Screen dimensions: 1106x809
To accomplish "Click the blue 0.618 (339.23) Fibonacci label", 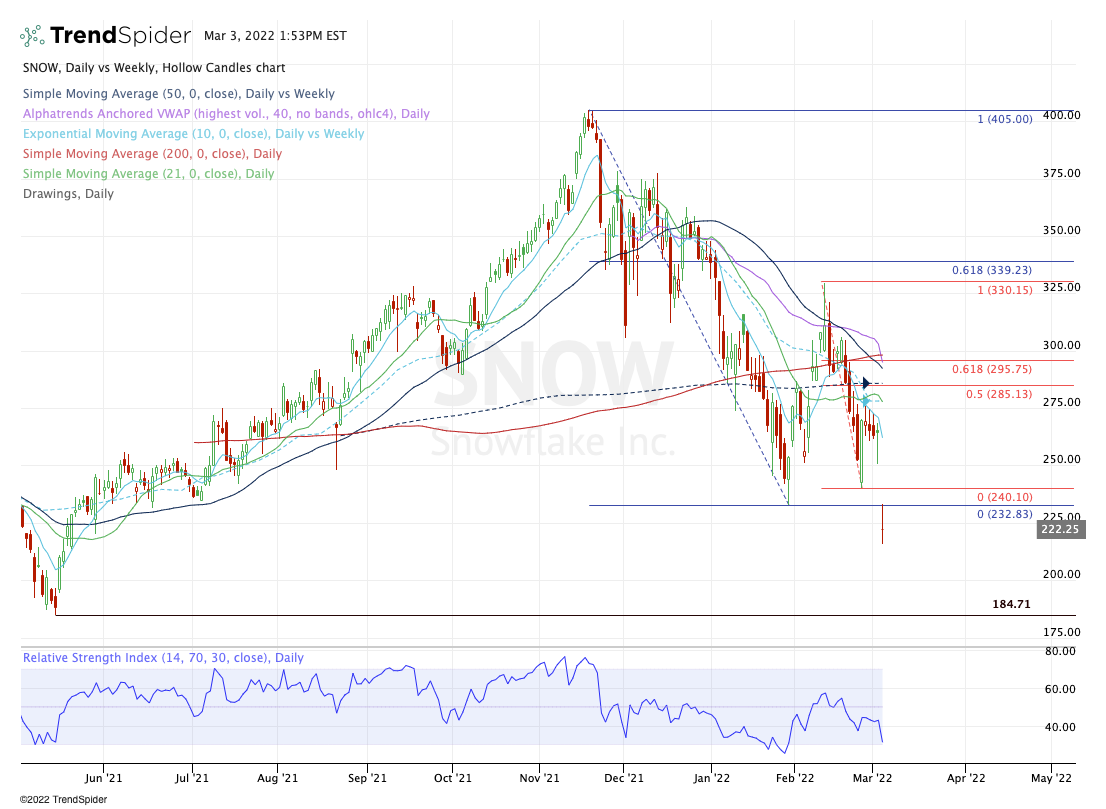I will pos(992,270).
